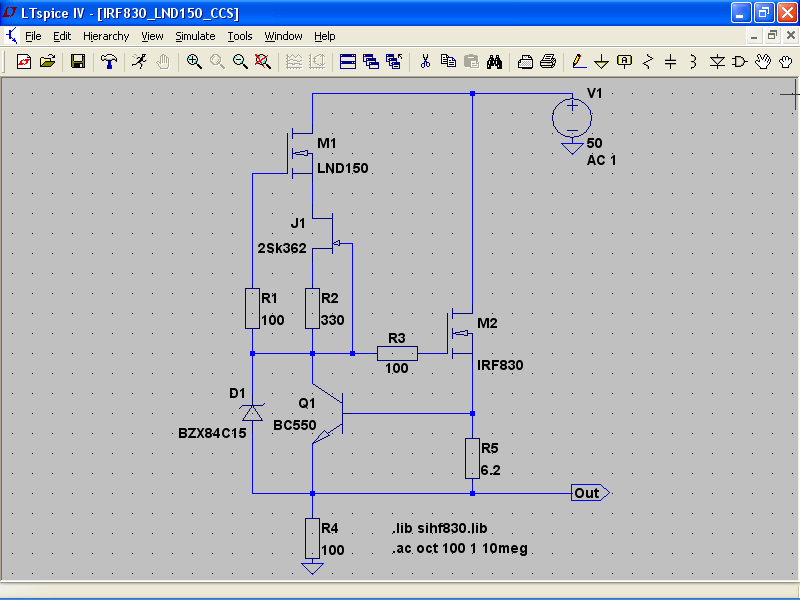800x600 pixels.
Task: Select the Place Component gate icon
Action: coord(740,62)
